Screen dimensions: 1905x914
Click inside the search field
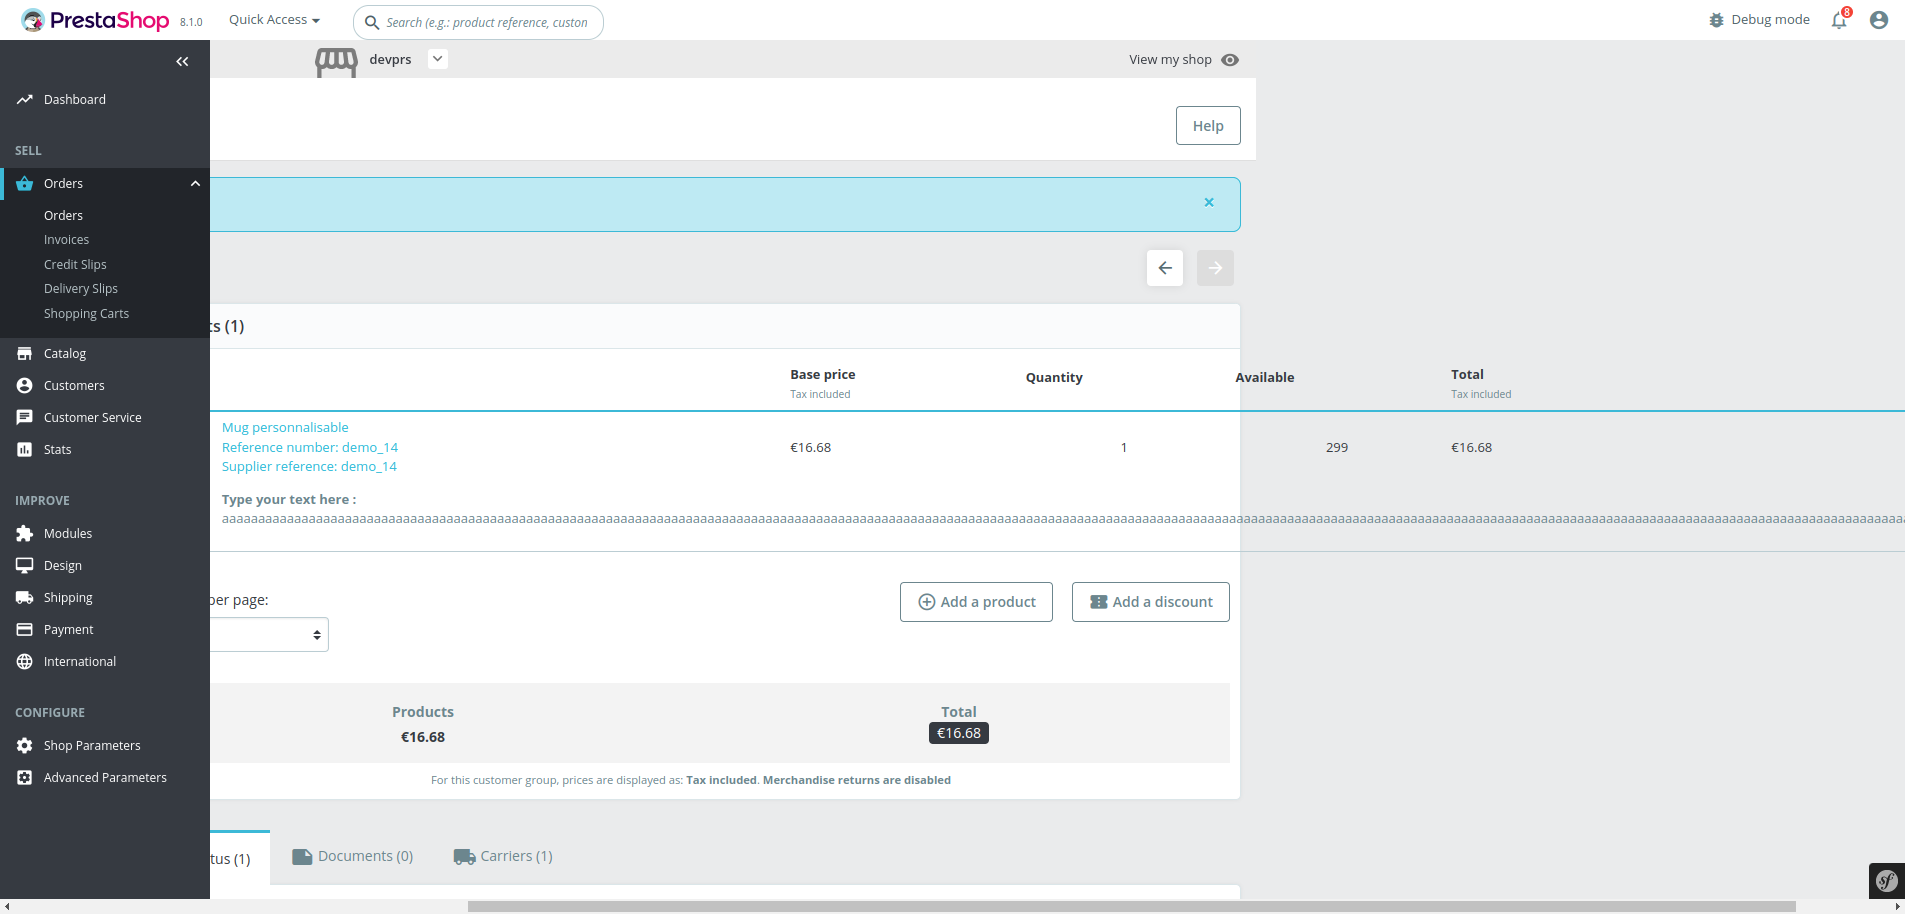point(478,22)
